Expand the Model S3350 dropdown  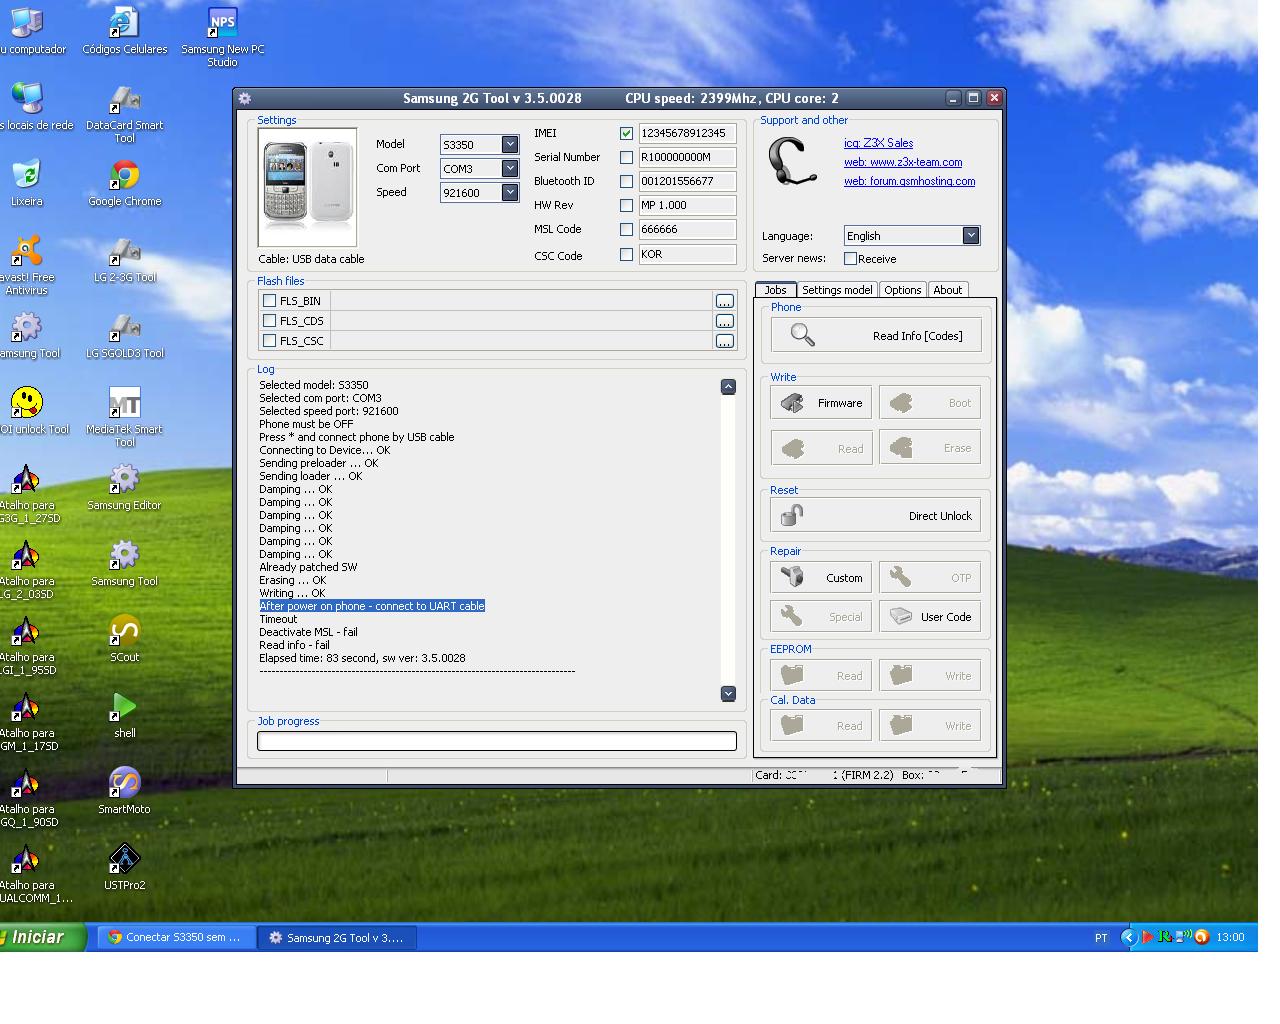click(510, 144)
